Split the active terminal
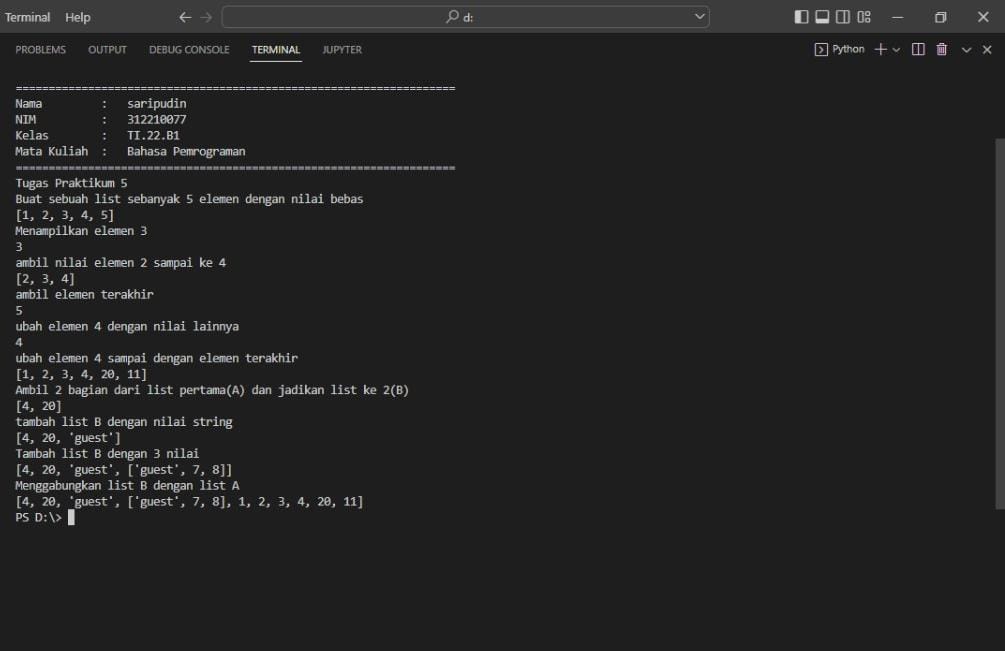This screenshot has height=651, width=1005. [918, 49]
